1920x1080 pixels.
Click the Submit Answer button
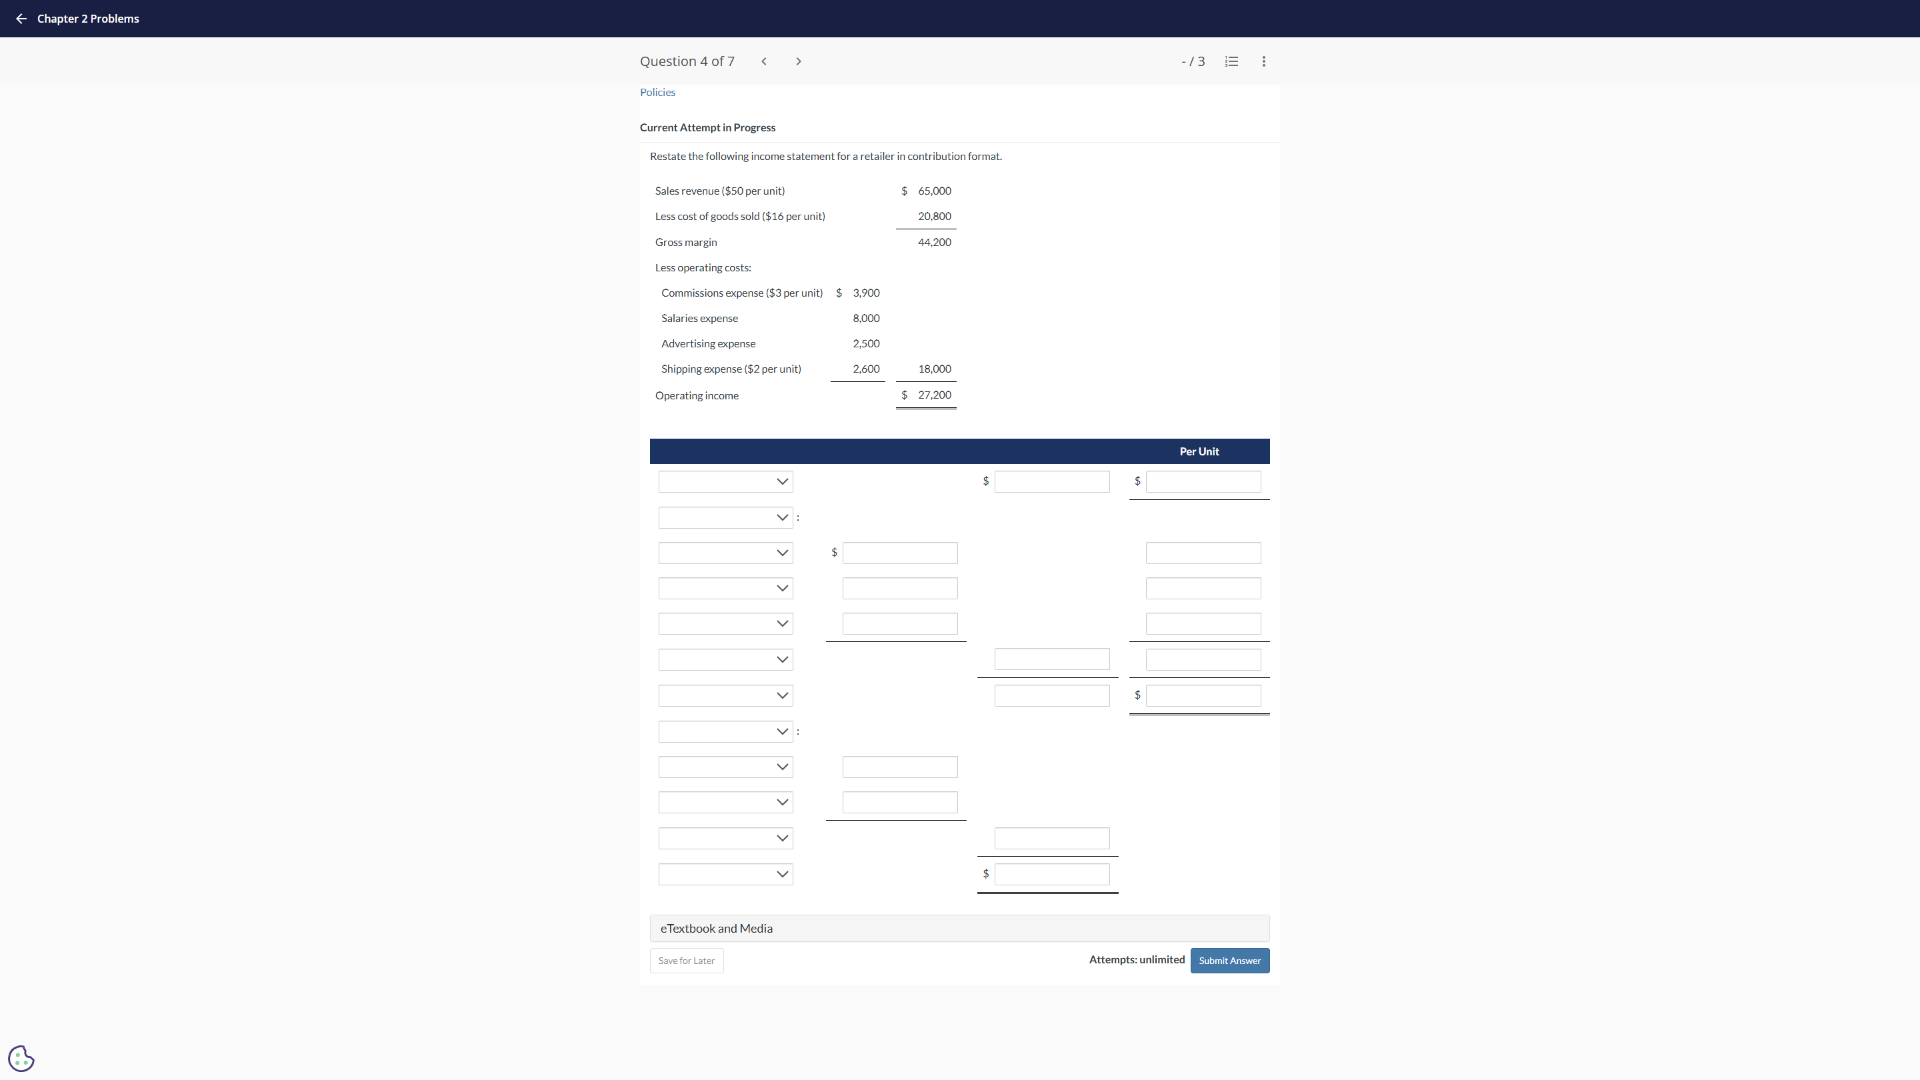1230,960
